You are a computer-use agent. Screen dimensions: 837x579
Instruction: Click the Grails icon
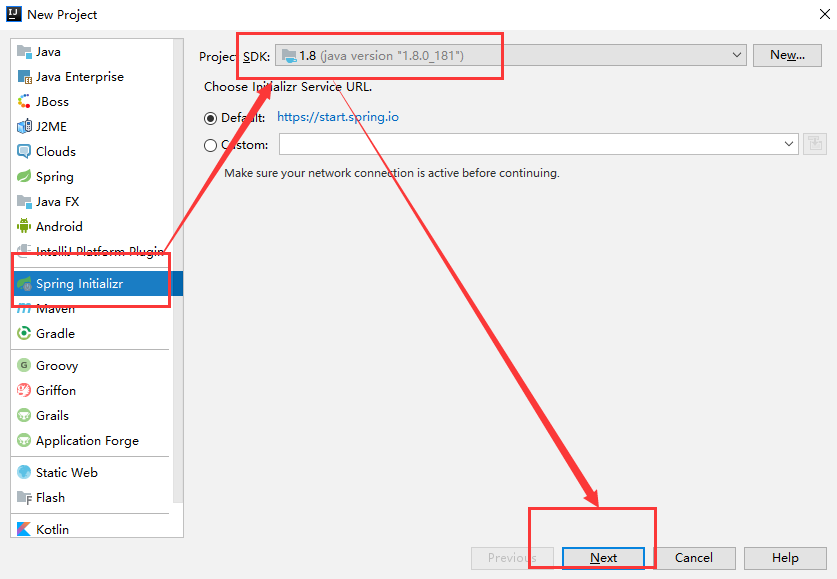click(x=24, y=415)
